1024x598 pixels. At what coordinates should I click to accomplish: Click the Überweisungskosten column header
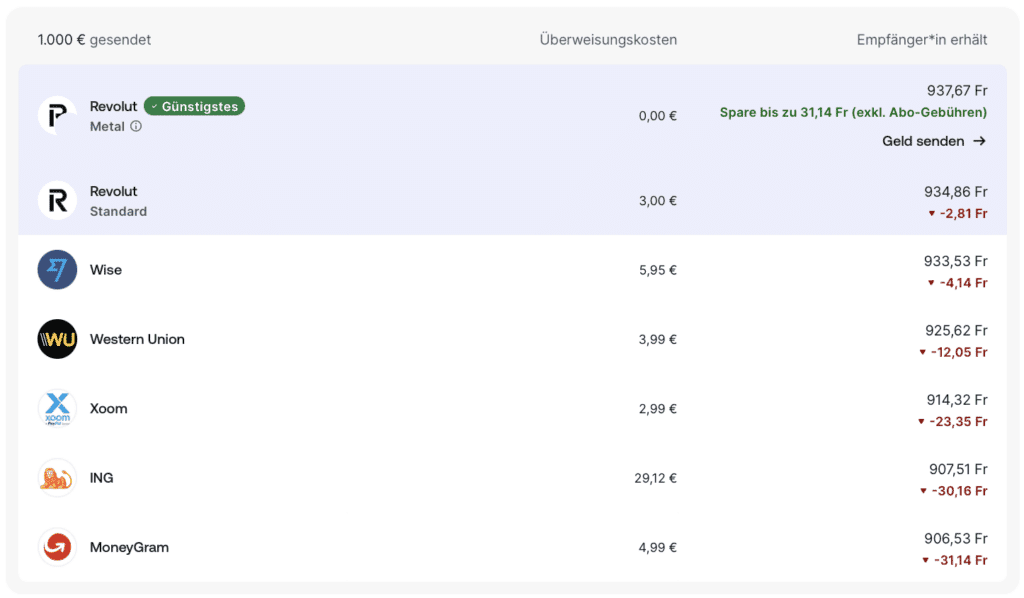[x=608, y=40]
